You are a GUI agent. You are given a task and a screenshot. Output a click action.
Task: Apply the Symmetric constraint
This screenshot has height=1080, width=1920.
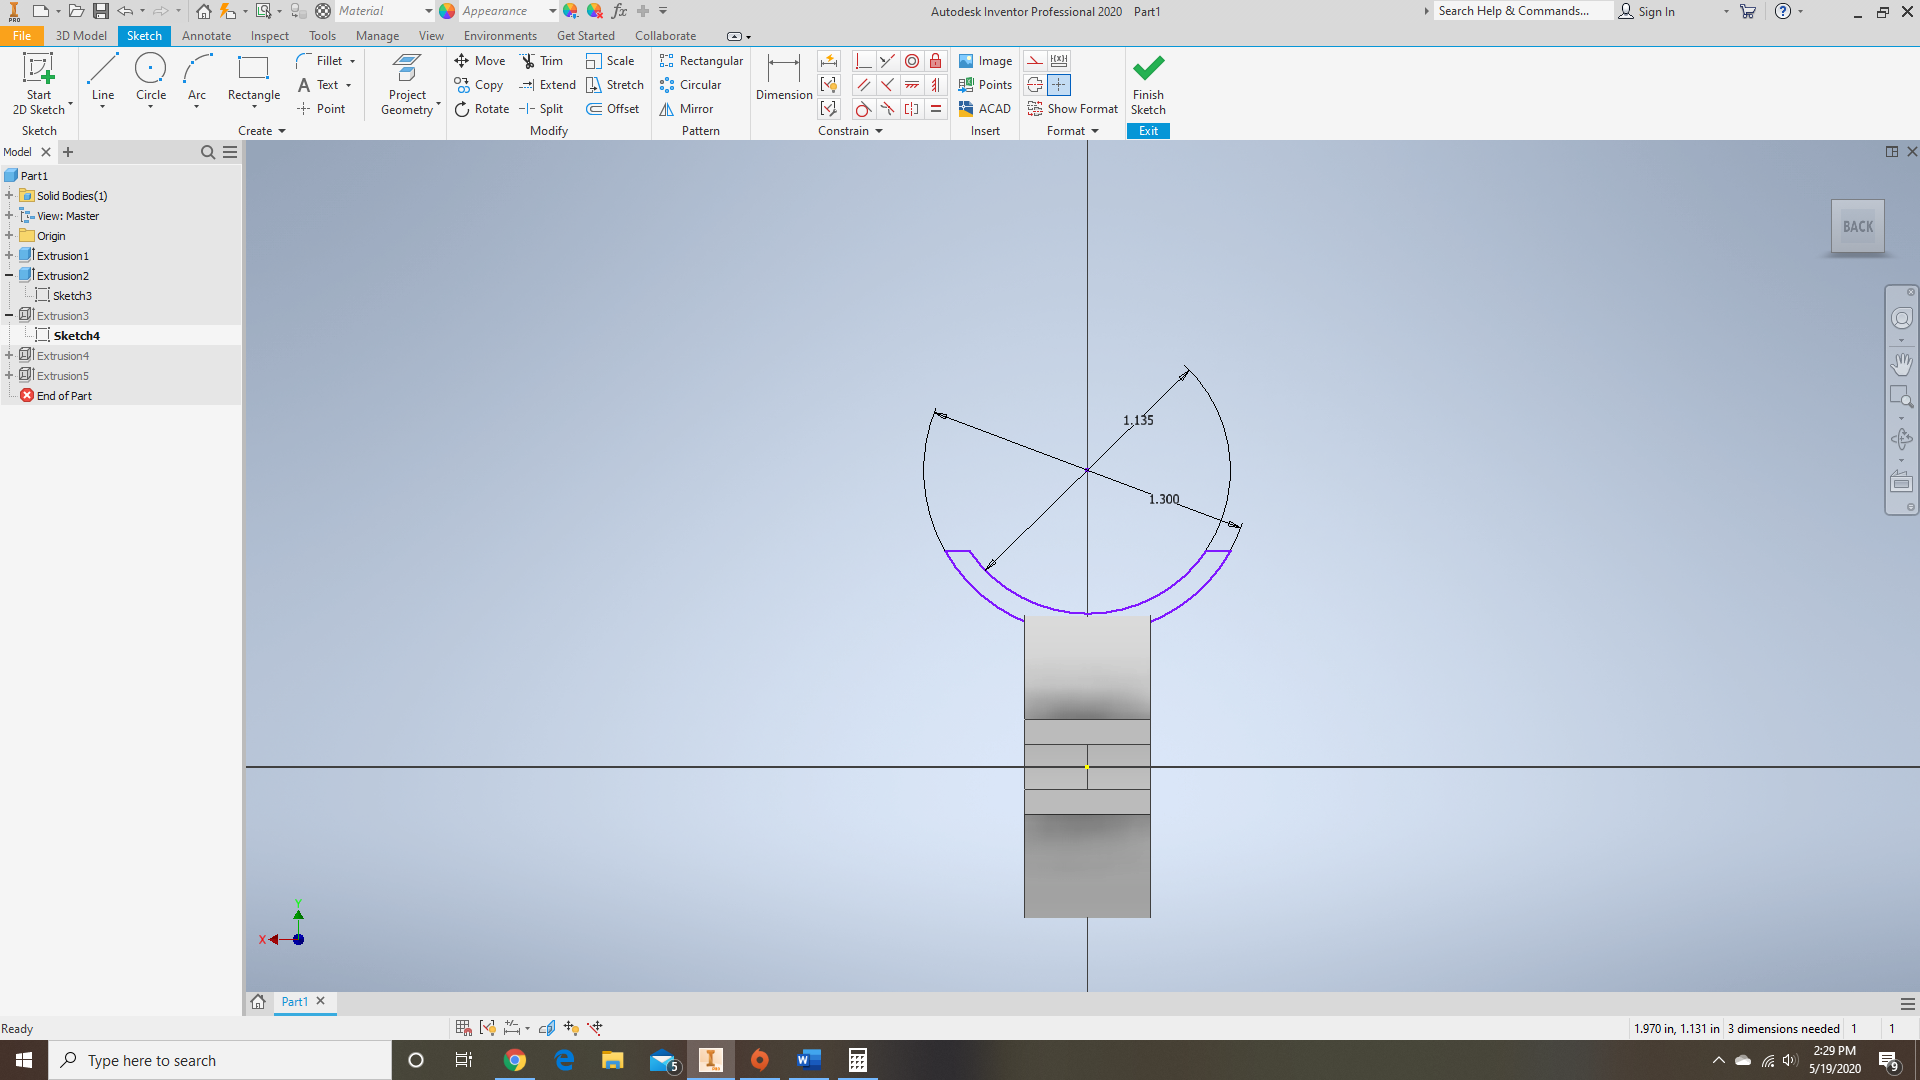coord(912,109)
